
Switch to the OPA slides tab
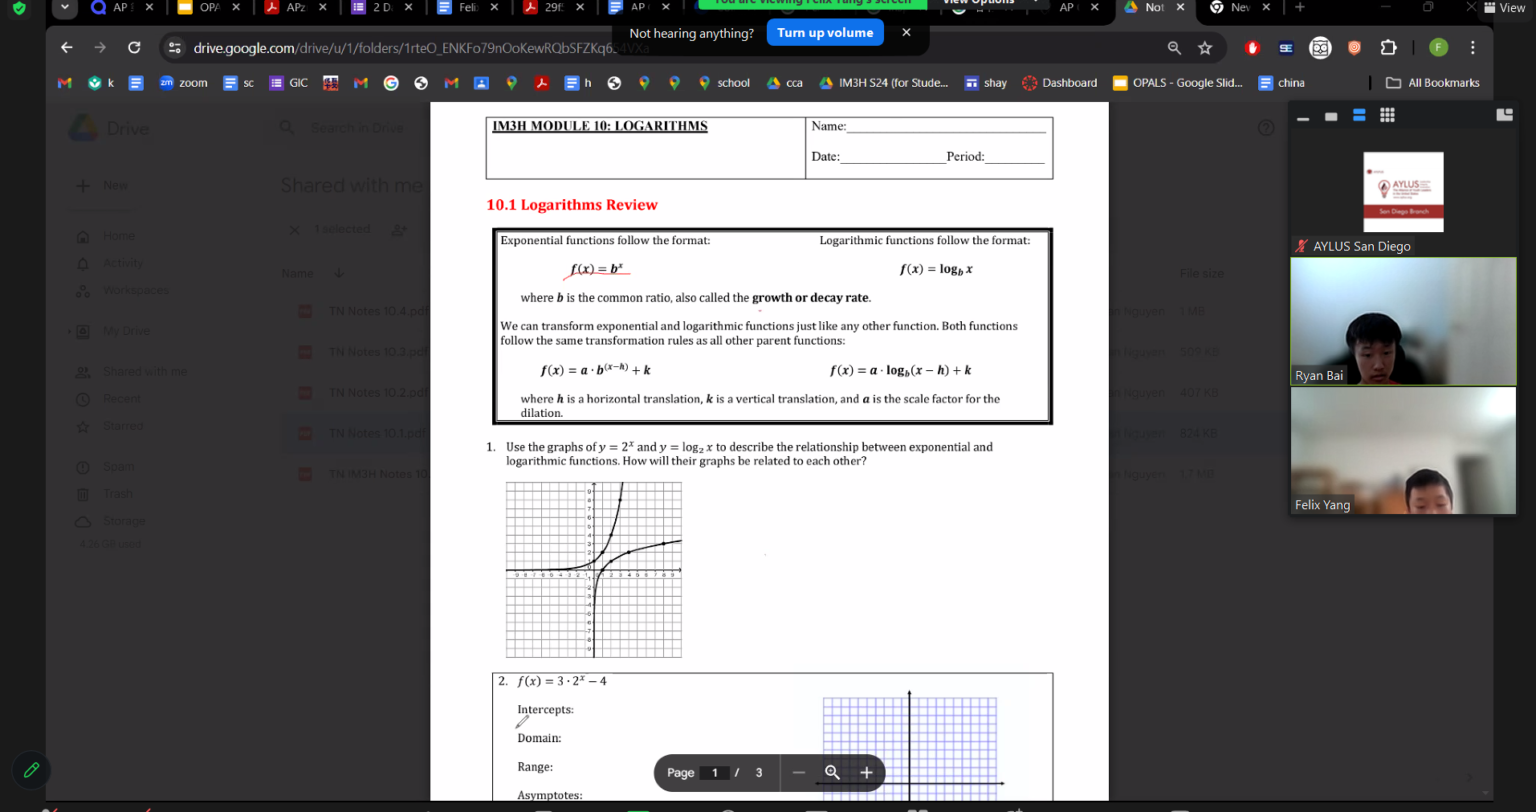tap(208, 7)
